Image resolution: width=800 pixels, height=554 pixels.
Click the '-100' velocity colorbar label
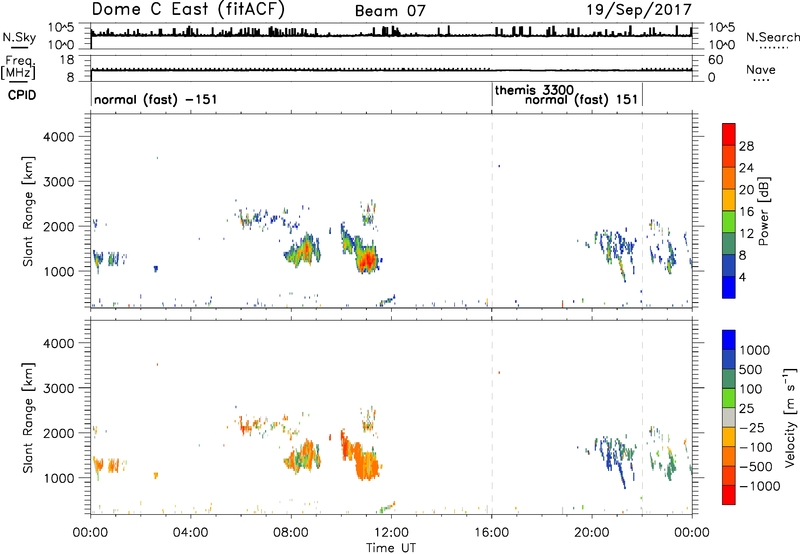coord(756,447)
